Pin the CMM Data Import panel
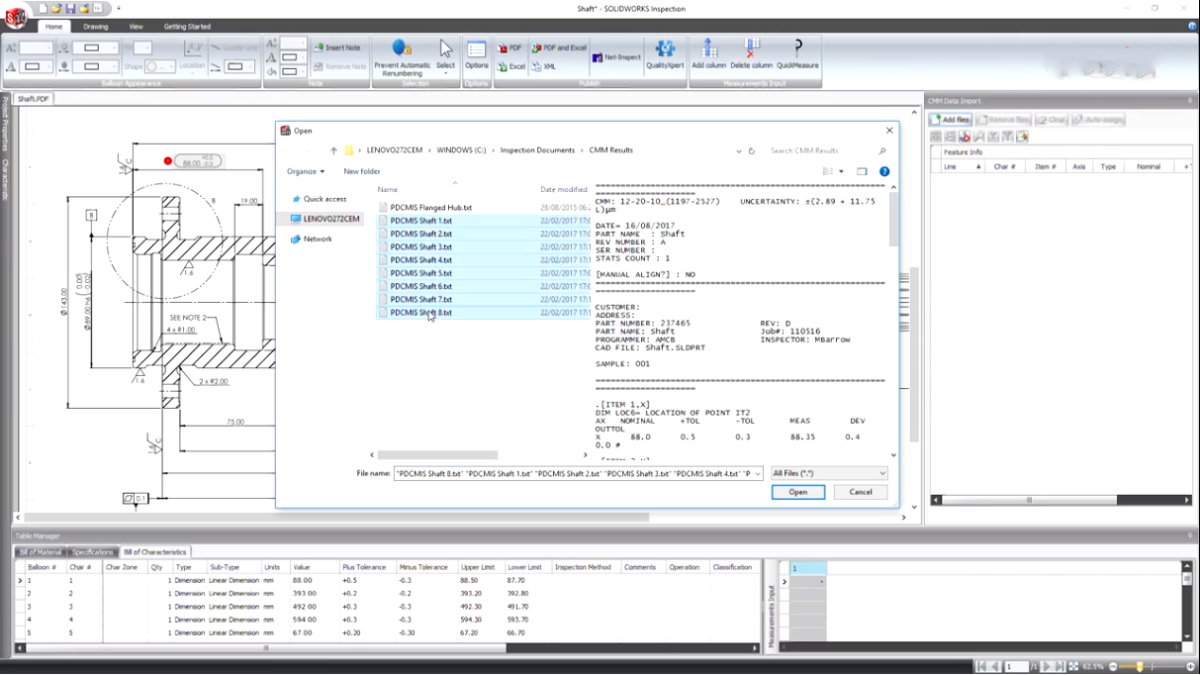 click(x=1189, y=101)
